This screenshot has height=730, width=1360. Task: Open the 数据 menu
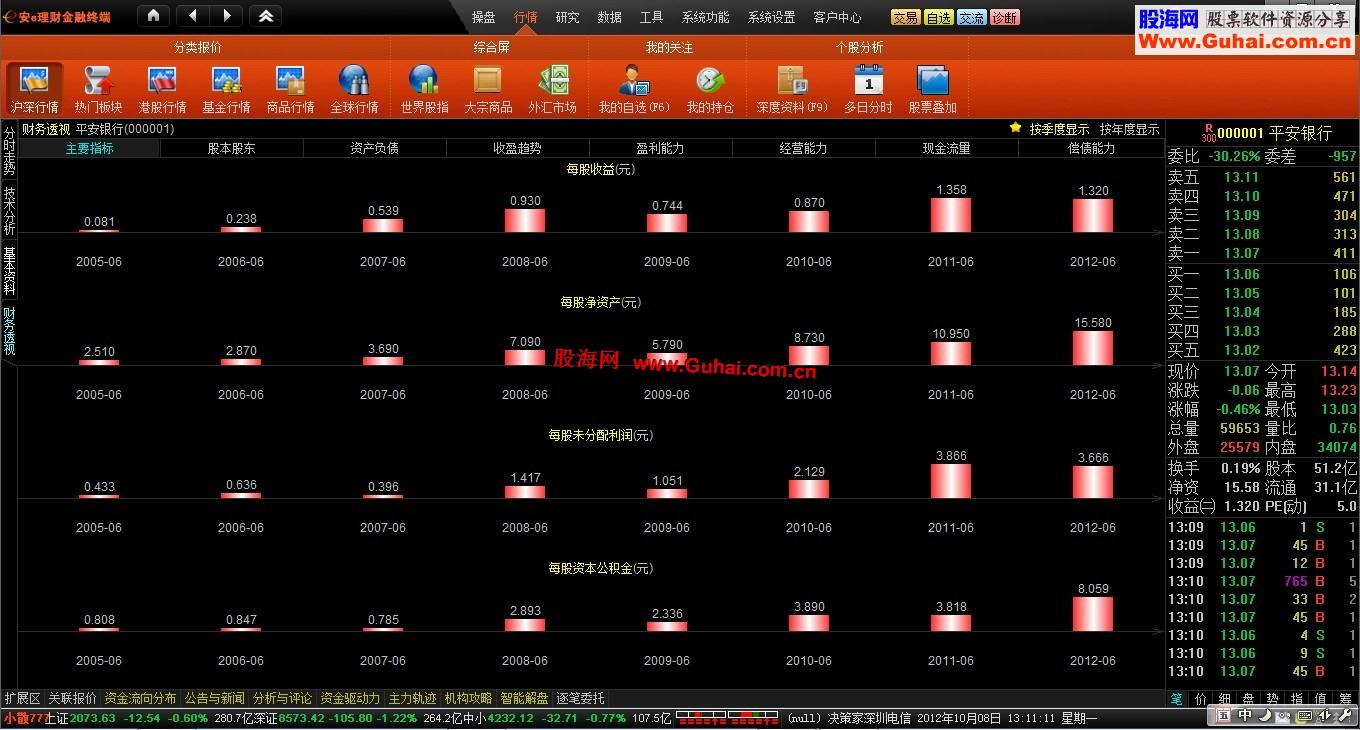610,17
